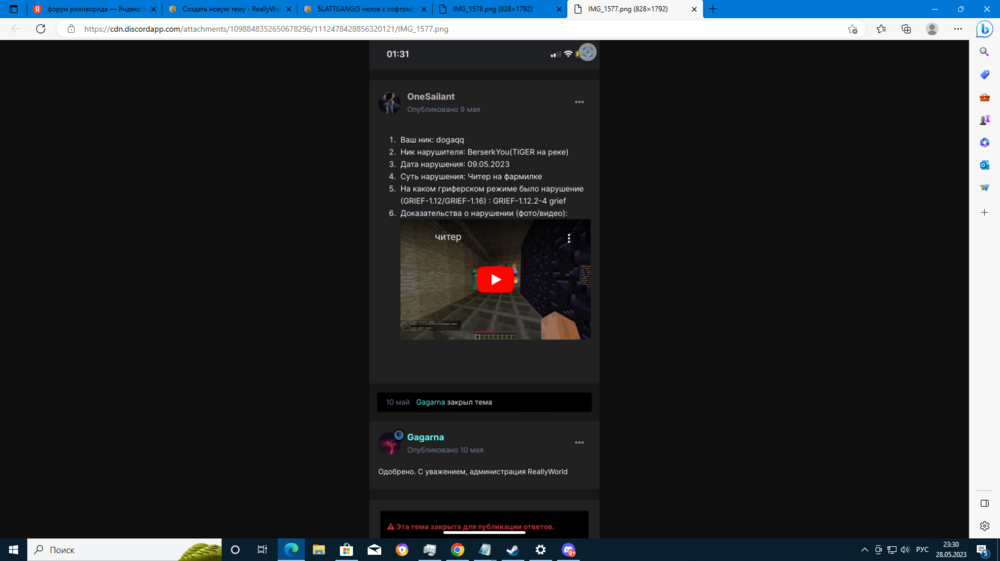Show hidden system tray icons
The image size is (1000, 561).
tap(864, 550)
